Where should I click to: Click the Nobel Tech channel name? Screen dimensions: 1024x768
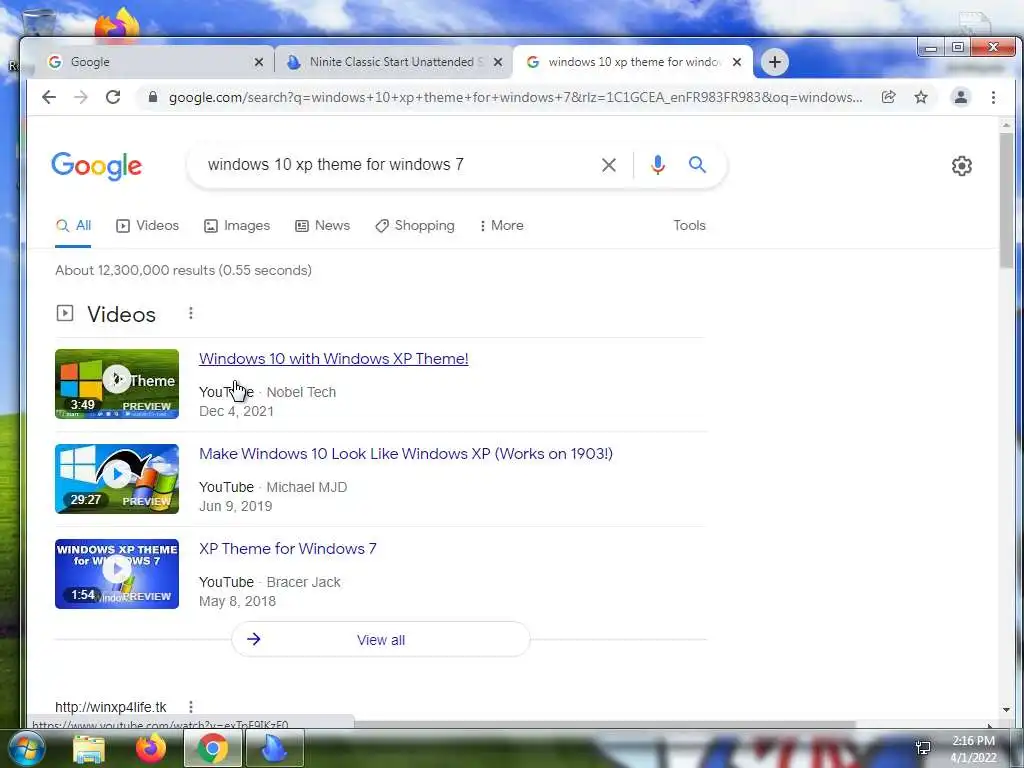(x=301, y=392)
